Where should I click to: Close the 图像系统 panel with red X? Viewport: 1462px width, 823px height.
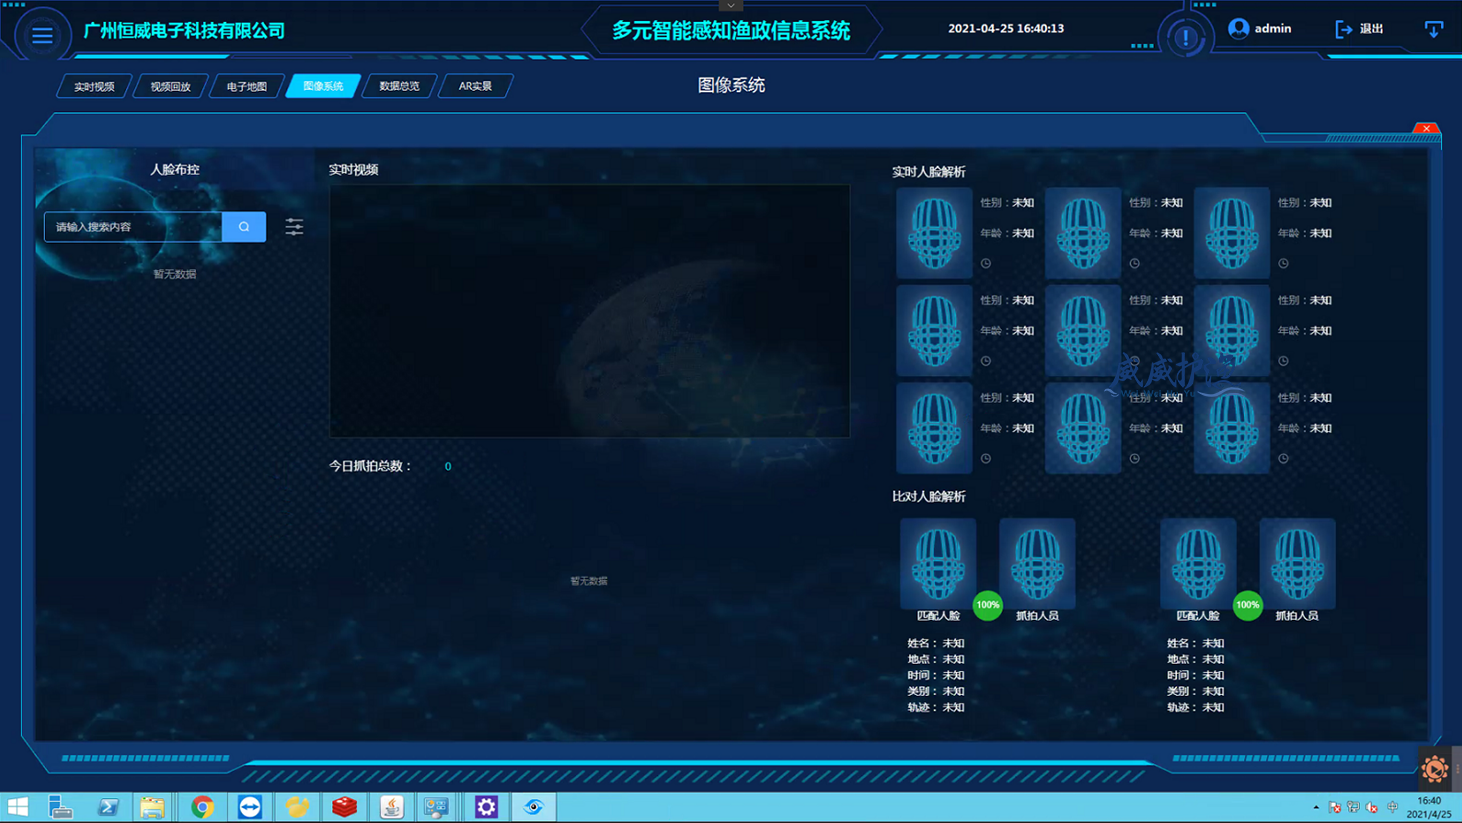[1426, 128]
